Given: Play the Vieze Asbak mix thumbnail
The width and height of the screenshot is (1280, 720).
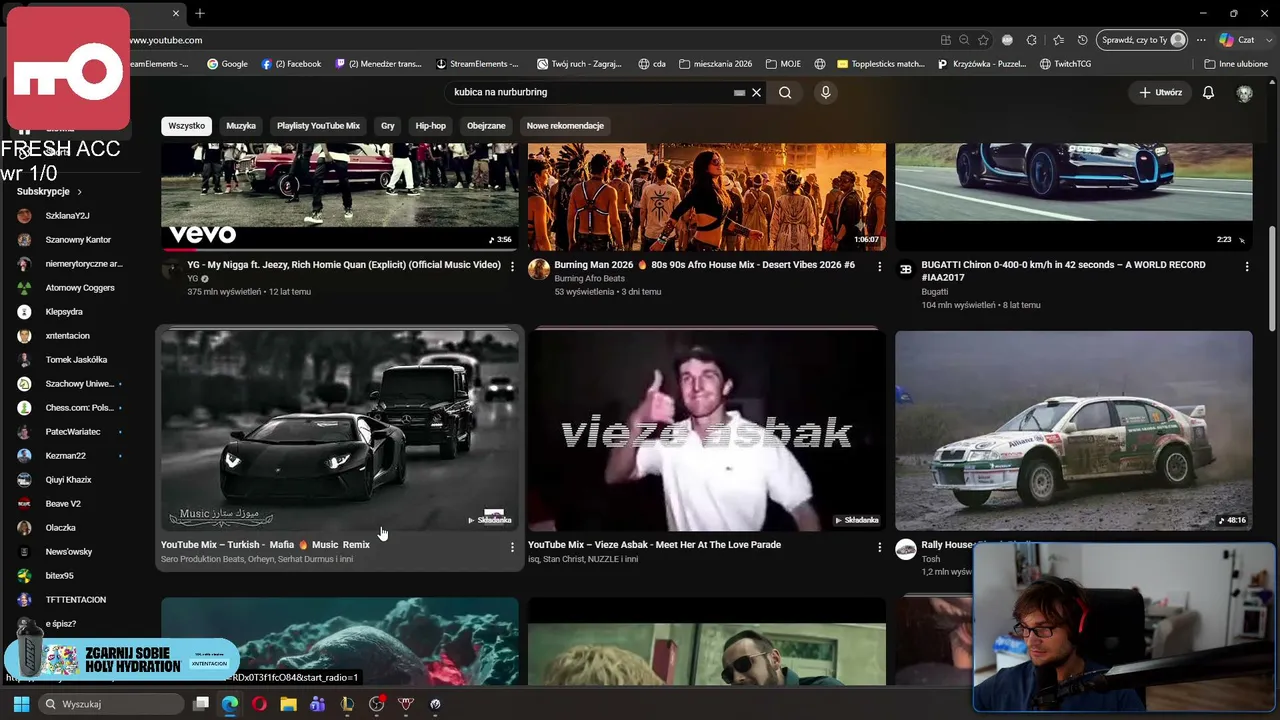Looking at the screenshot, I should [x=707, y=431].
